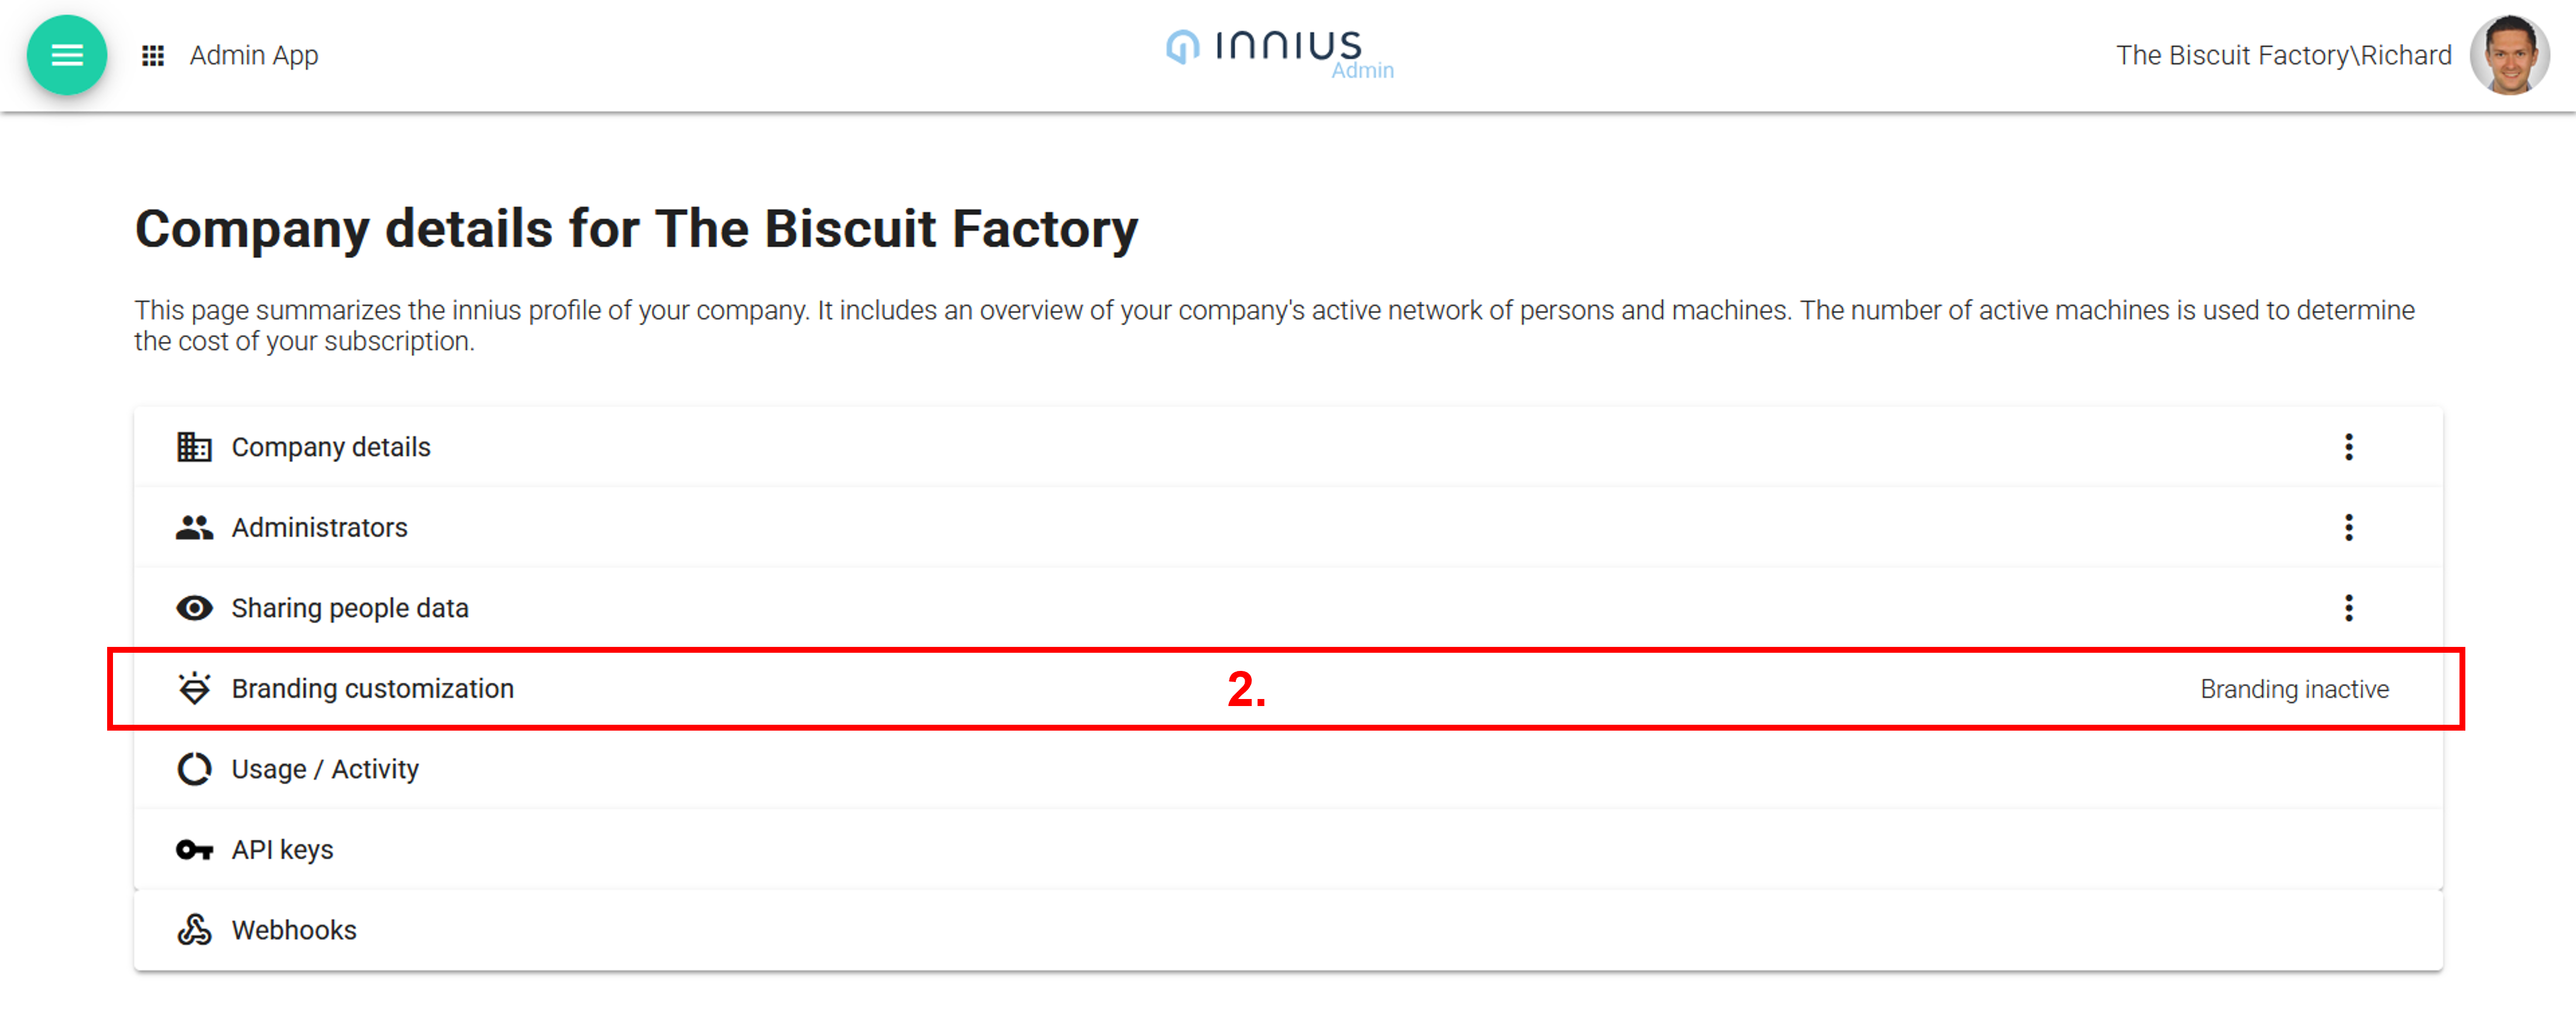Click the app grid launcher icon
The image size is (2576, 1021).
pyautogui.click(x=153, y=56)
